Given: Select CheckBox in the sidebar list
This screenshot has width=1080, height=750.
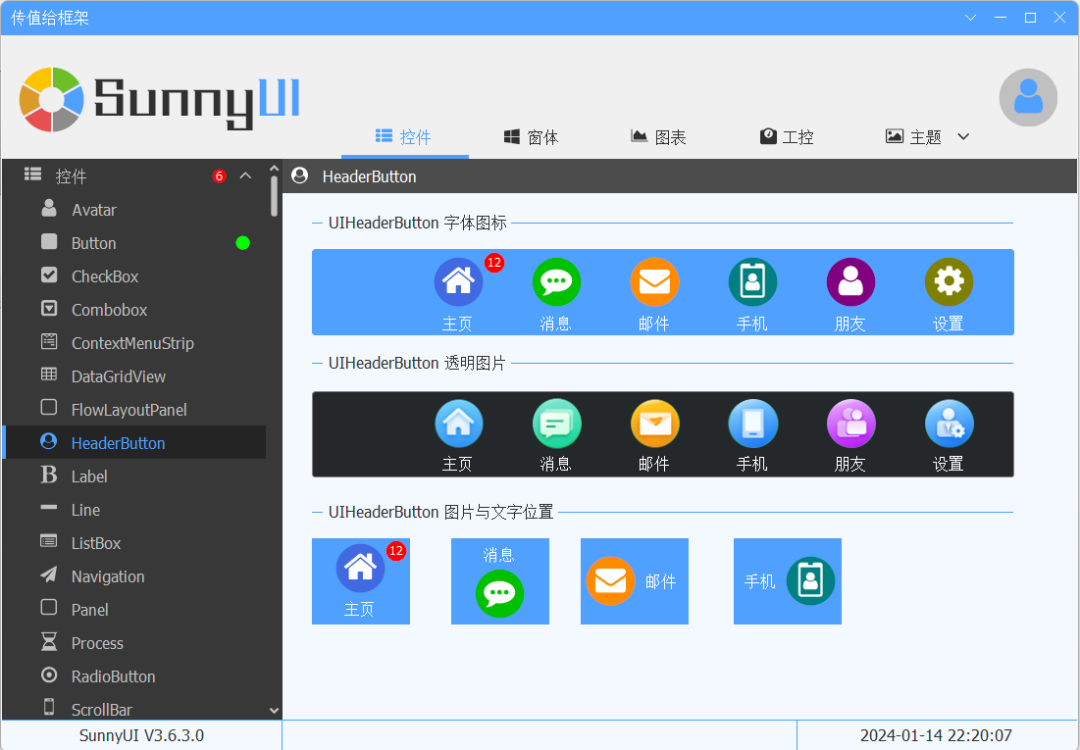Looking at the screenshot, I should 104,276.
